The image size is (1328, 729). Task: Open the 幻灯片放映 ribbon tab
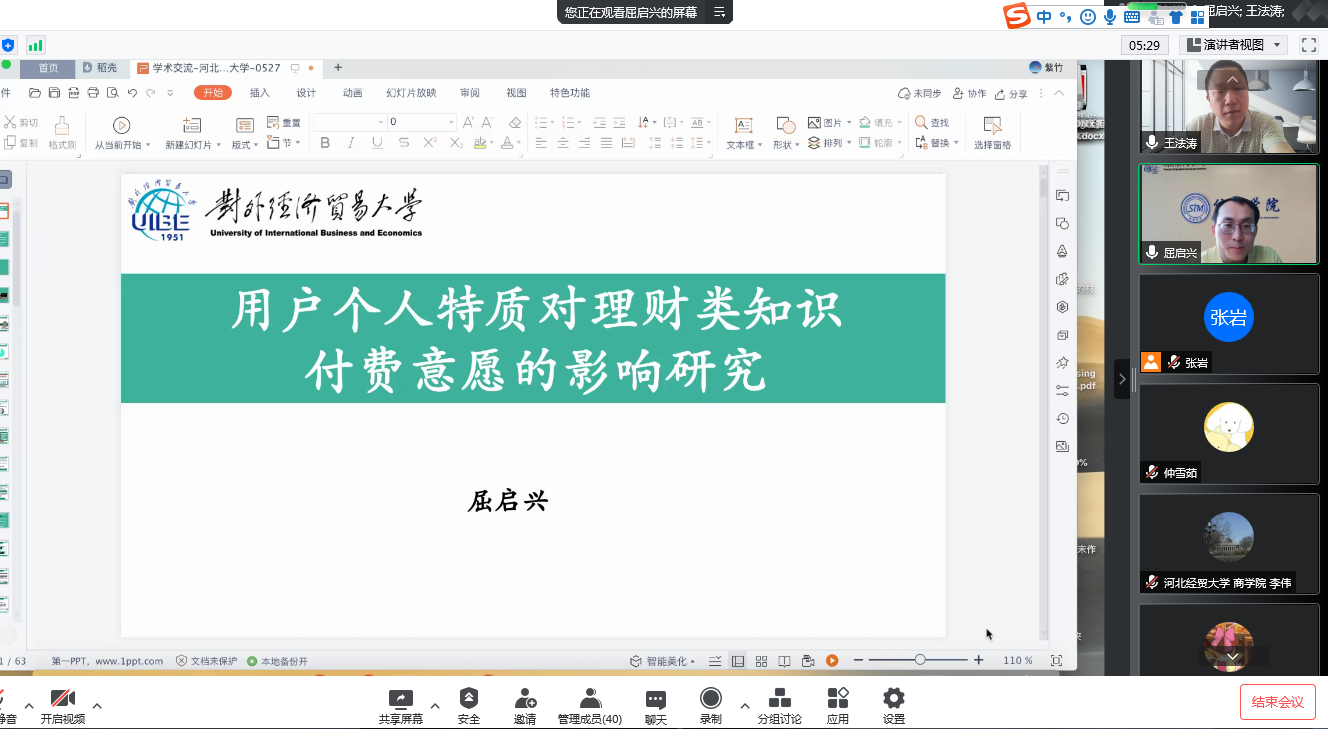411,93
